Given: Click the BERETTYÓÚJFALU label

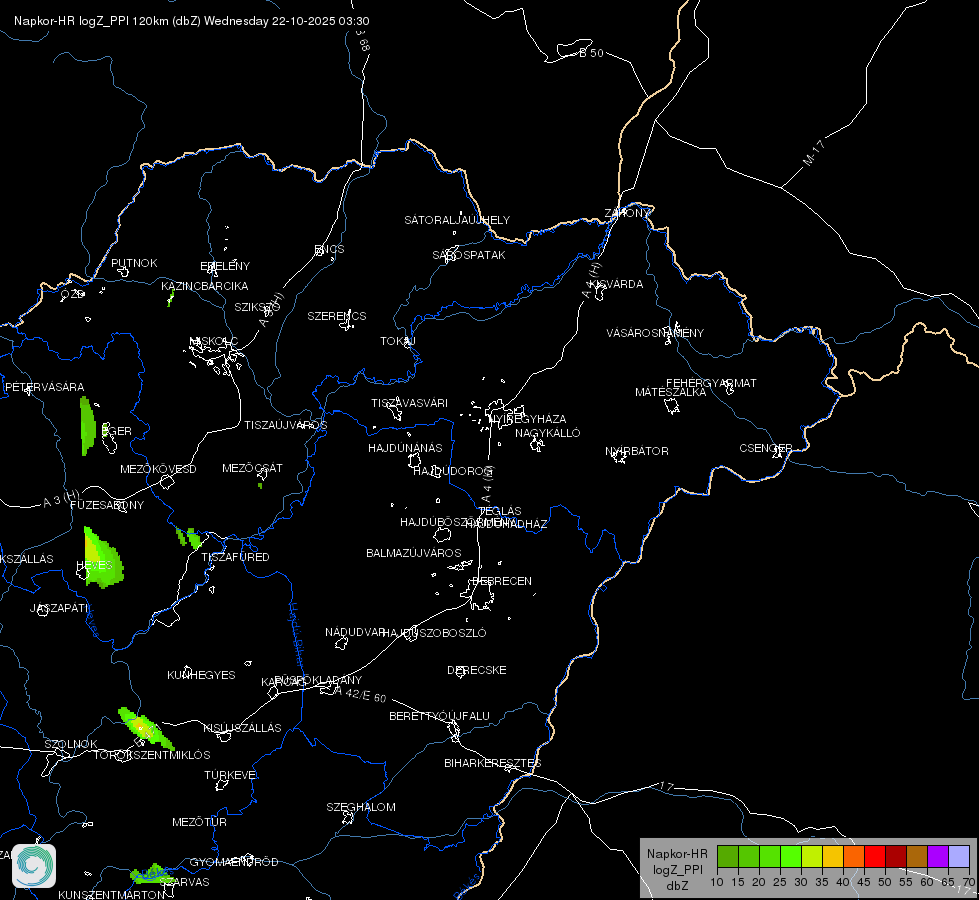Looking at the screenshot, I should pos(440,716).
